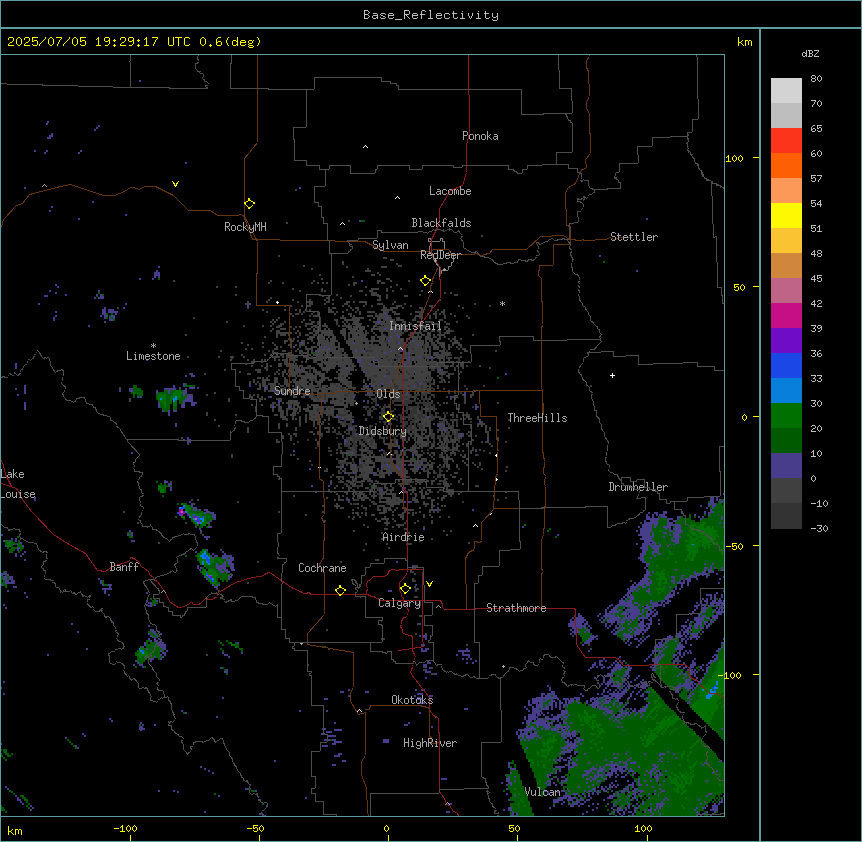This screenshot has height=842, width=862.
Task: Select the darkest -30 to -10 dBZ swatch
Action: pos(786,516)
